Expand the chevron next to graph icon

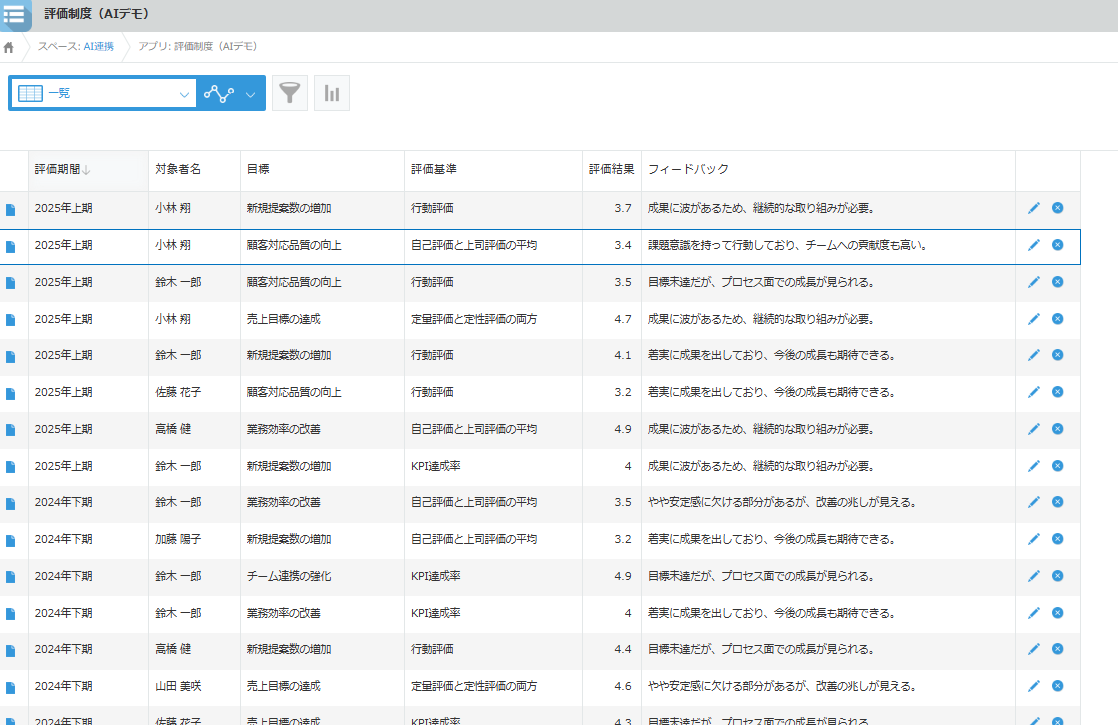250,94
